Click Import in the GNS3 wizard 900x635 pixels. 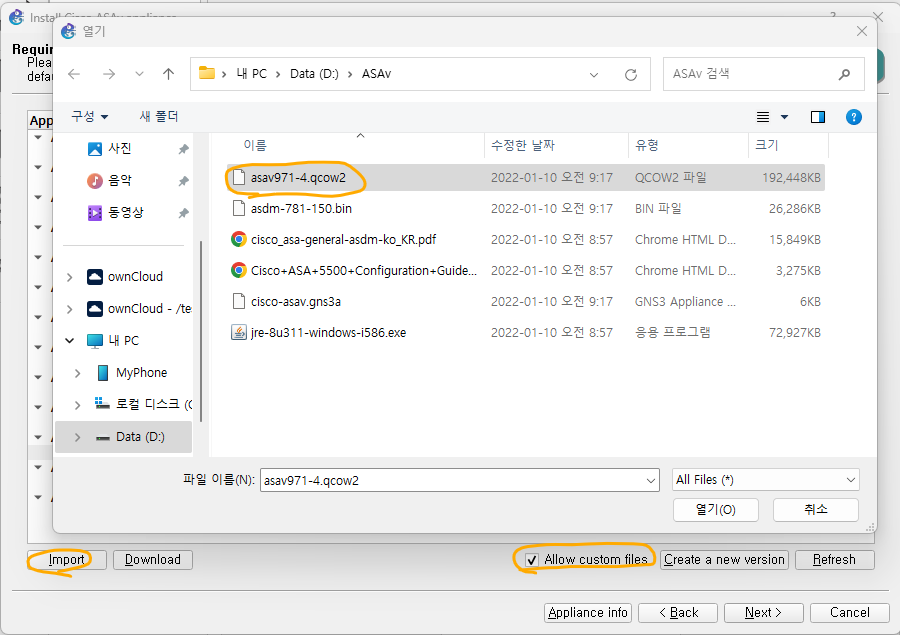tap(67, 560)
